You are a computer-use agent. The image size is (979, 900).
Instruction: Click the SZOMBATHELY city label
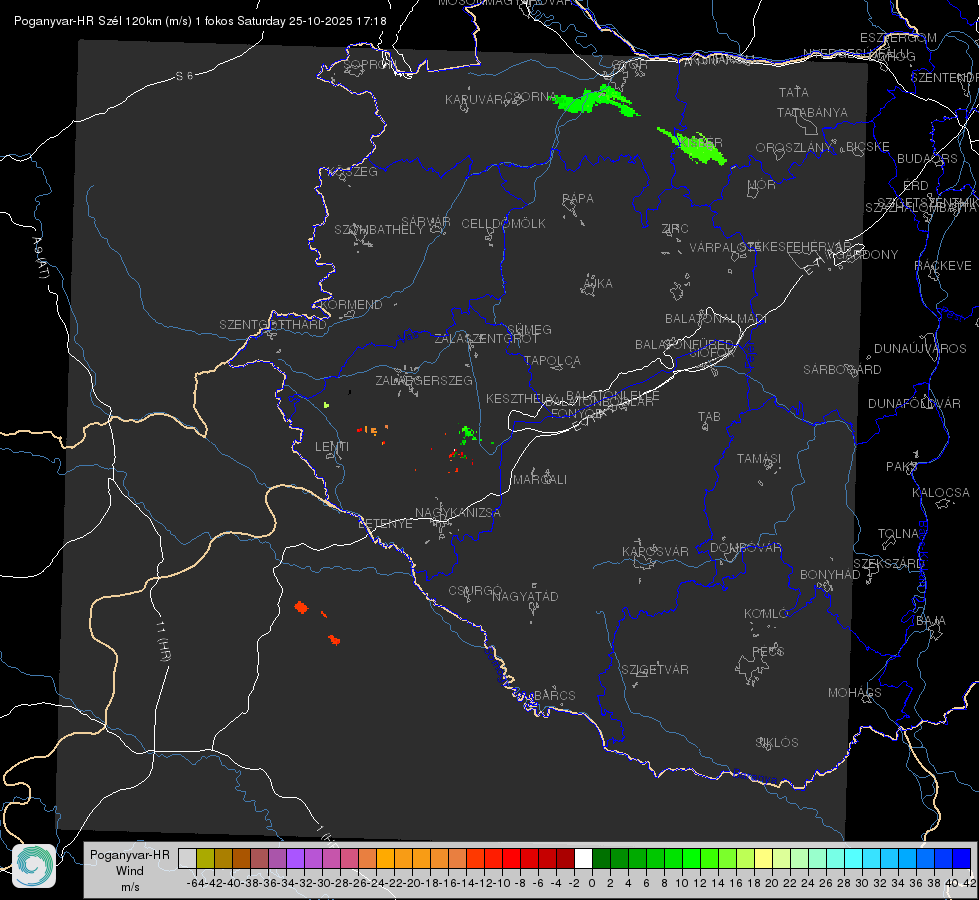[378, 230]
